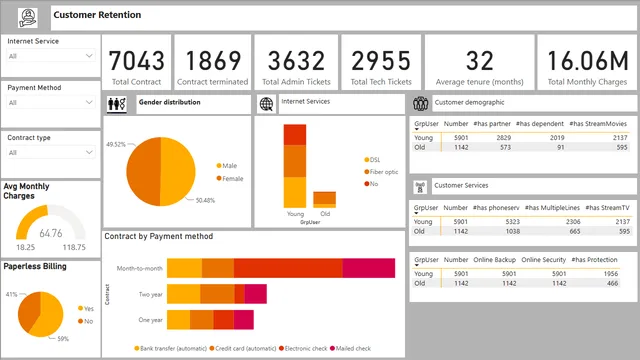The width and height of the screenshot is (640, 360).
Task: Click the Online Backup column header
Action: (494, 260)
